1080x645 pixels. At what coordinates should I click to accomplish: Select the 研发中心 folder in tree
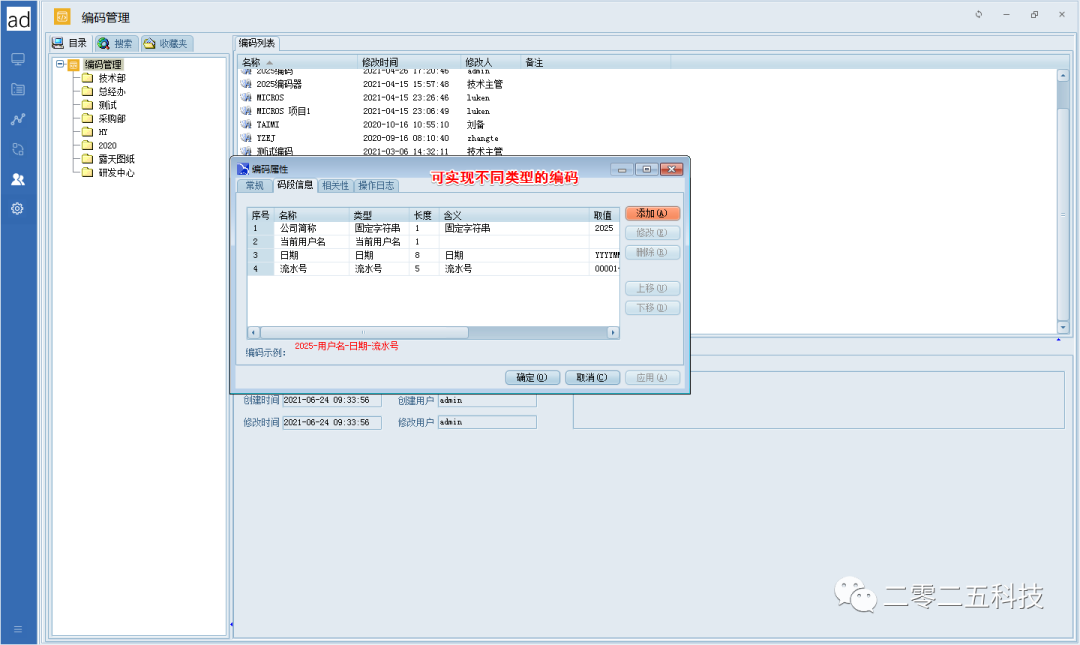coord(115,172)
